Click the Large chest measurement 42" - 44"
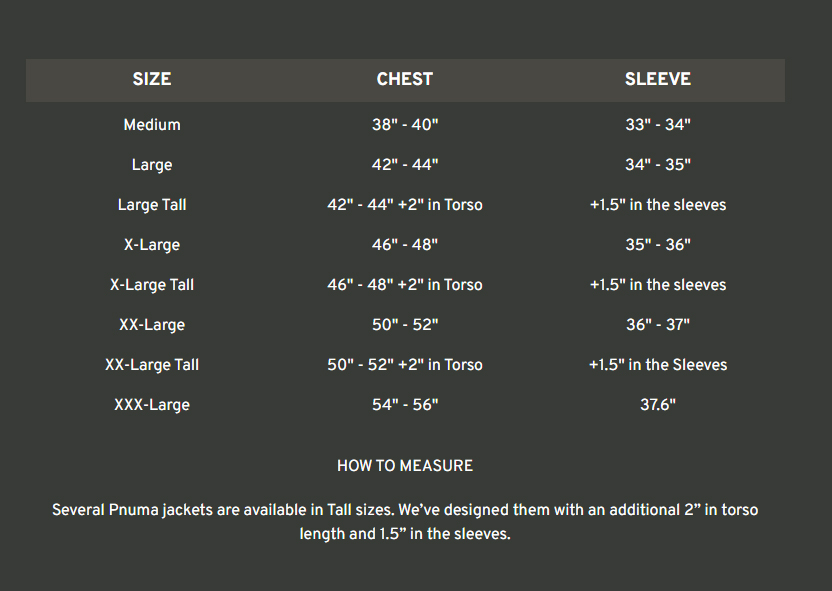 (x=405, y=165)
